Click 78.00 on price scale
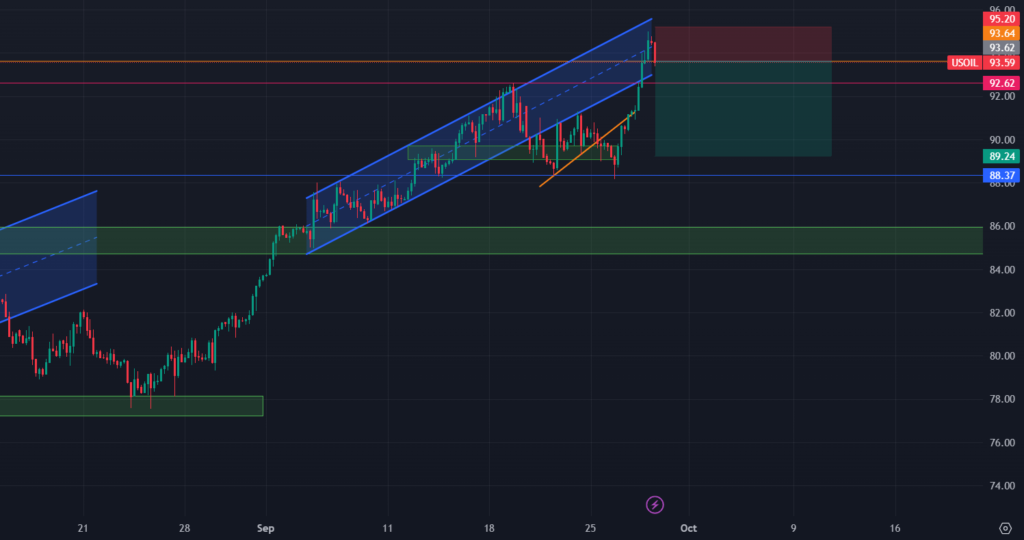The height and width of the screenshot is (540, 1024). pyautogui.click(x=1002, y=399)
